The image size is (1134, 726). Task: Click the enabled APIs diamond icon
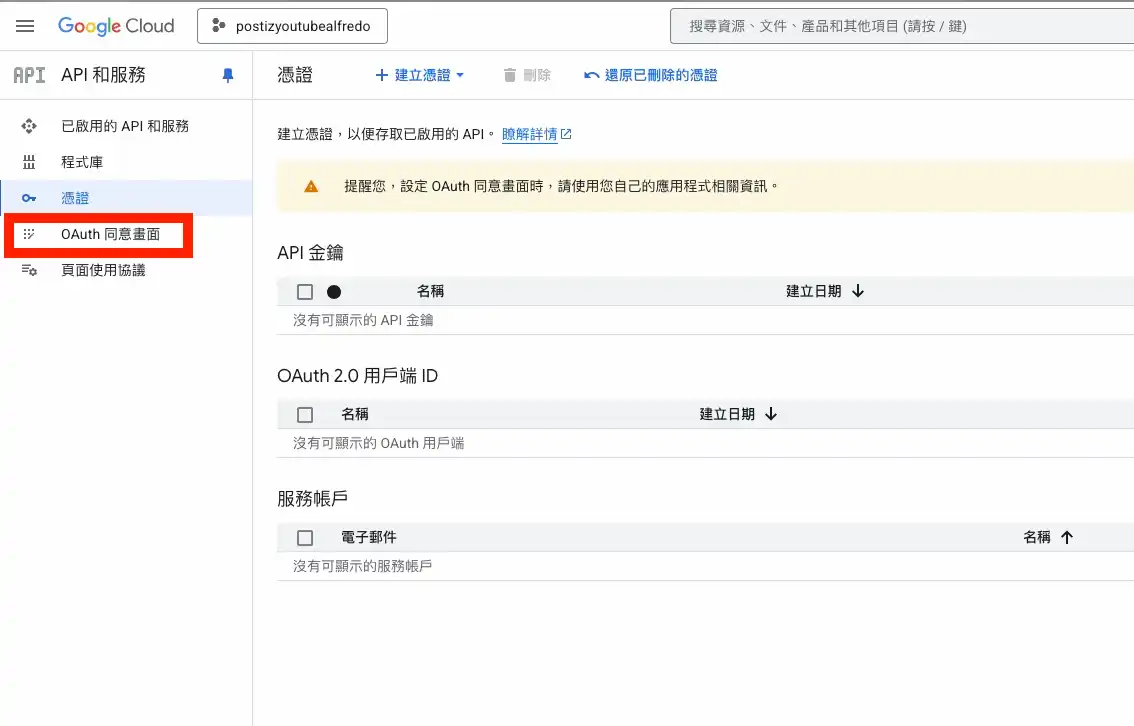pyautogui.click(x=29, y=127)
